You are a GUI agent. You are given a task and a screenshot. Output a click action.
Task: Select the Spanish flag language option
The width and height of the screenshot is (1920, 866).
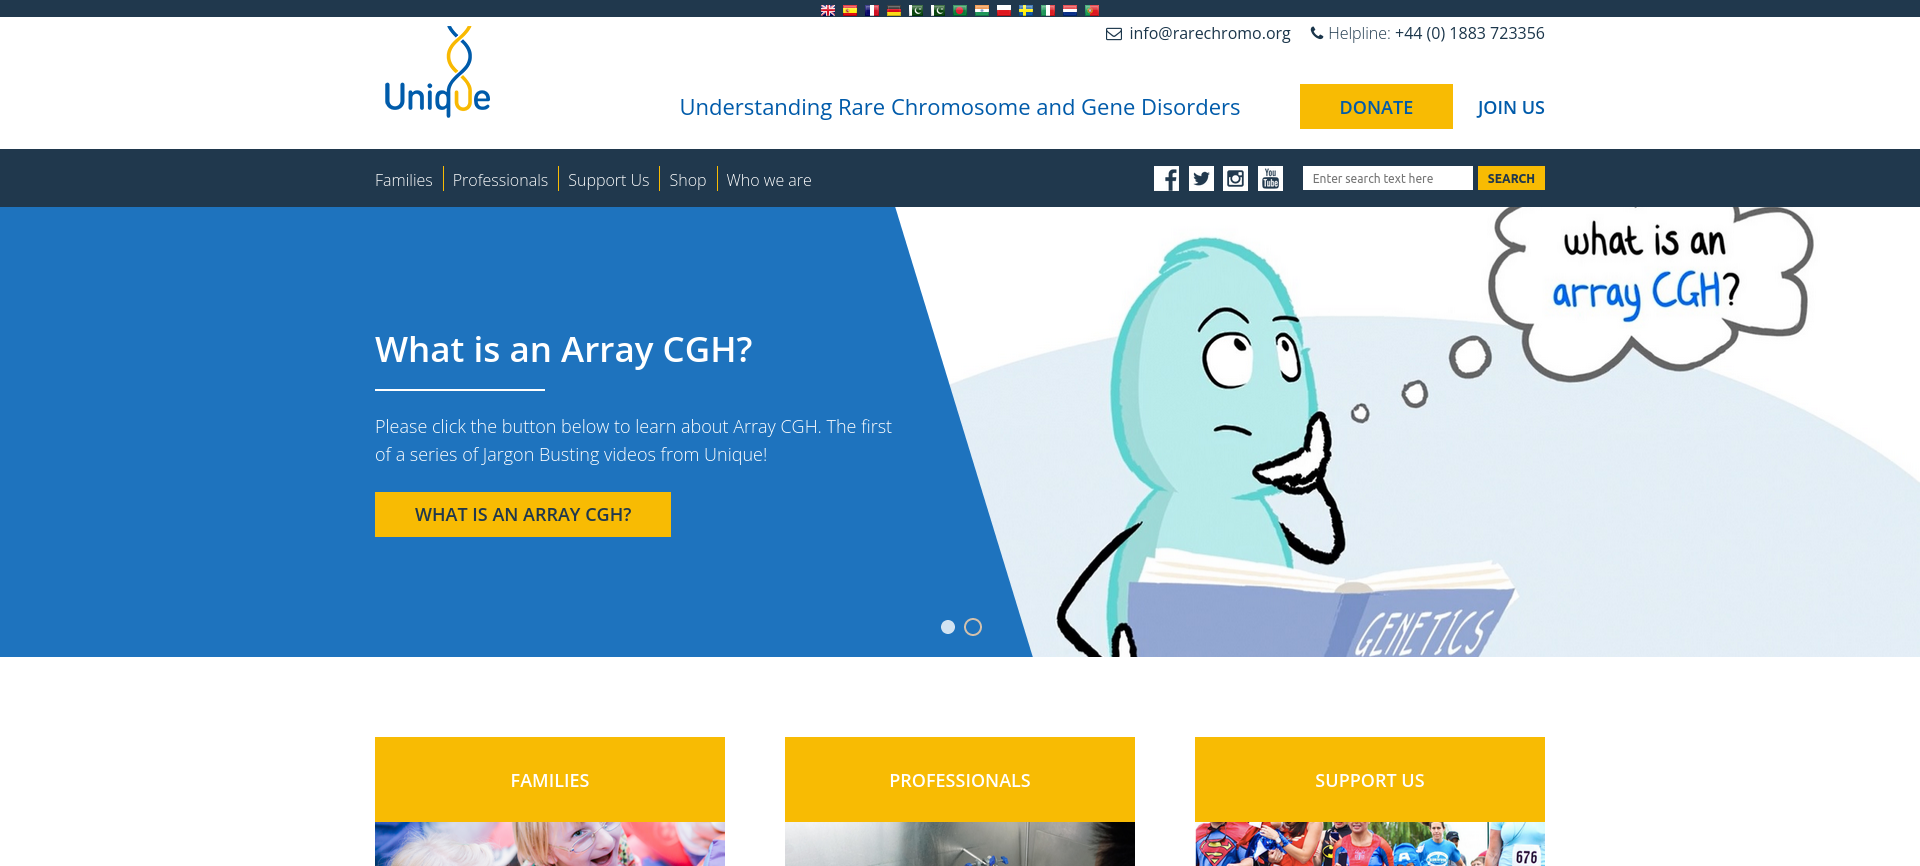(x=850, y=10)
